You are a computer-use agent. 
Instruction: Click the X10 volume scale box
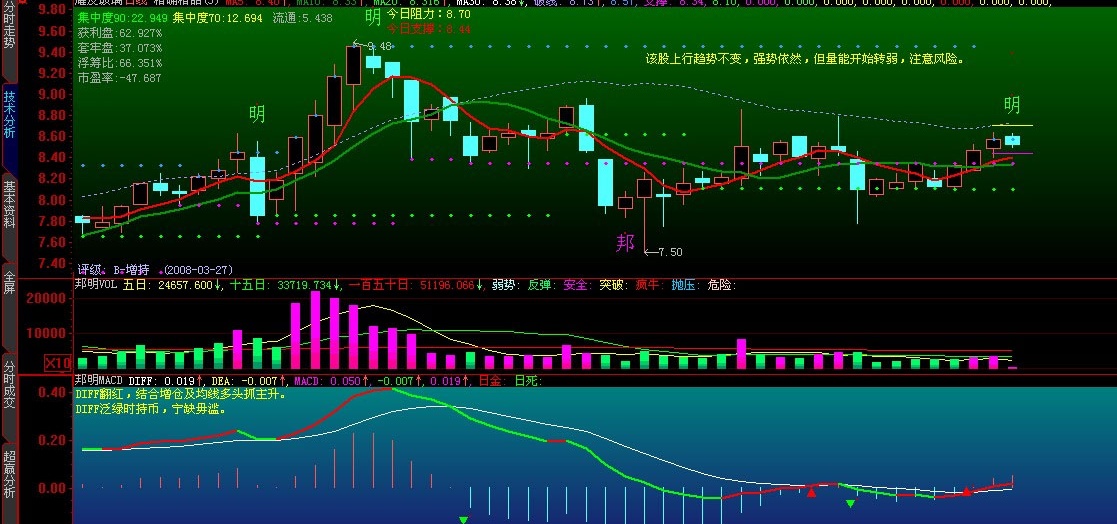[58, 362]
